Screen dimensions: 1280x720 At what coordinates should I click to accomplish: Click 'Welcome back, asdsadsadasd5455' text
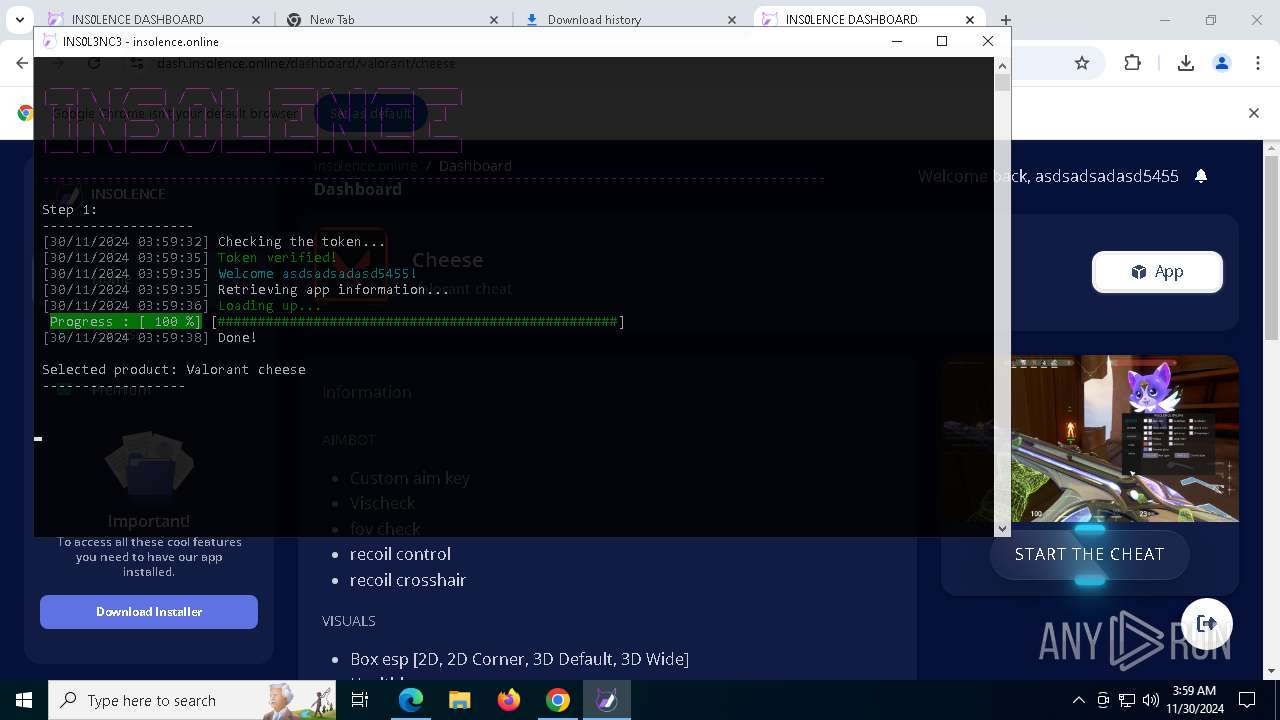pos(1048,176)
